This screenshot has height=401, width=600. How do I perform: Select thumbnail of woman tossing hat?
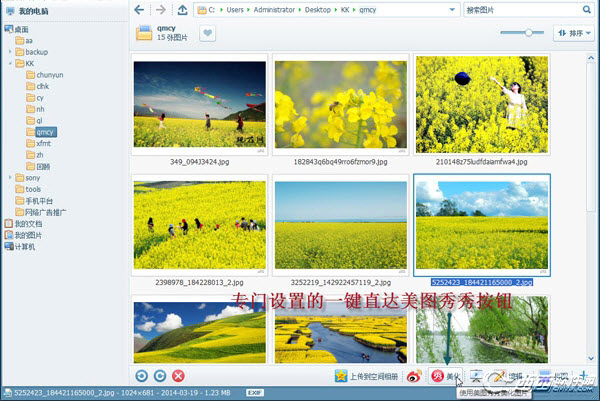click(482, 104)
